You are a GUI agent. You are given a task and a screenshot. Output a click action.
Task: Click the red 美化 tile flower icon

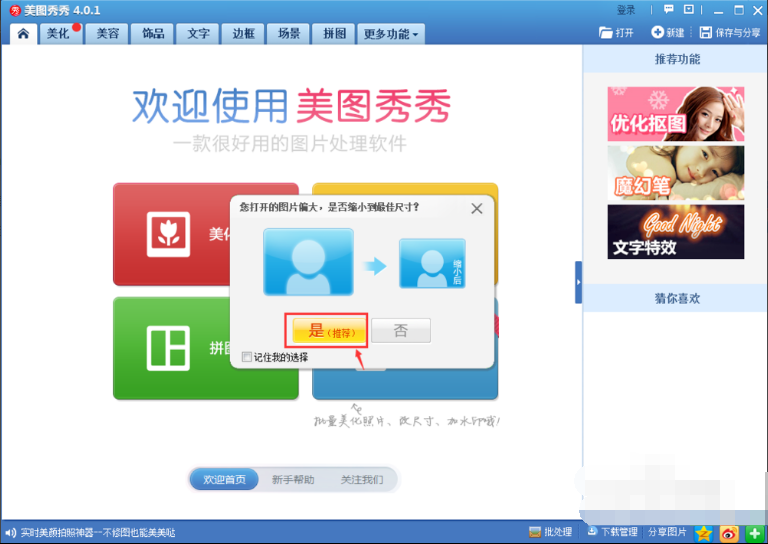click(168, 234)
